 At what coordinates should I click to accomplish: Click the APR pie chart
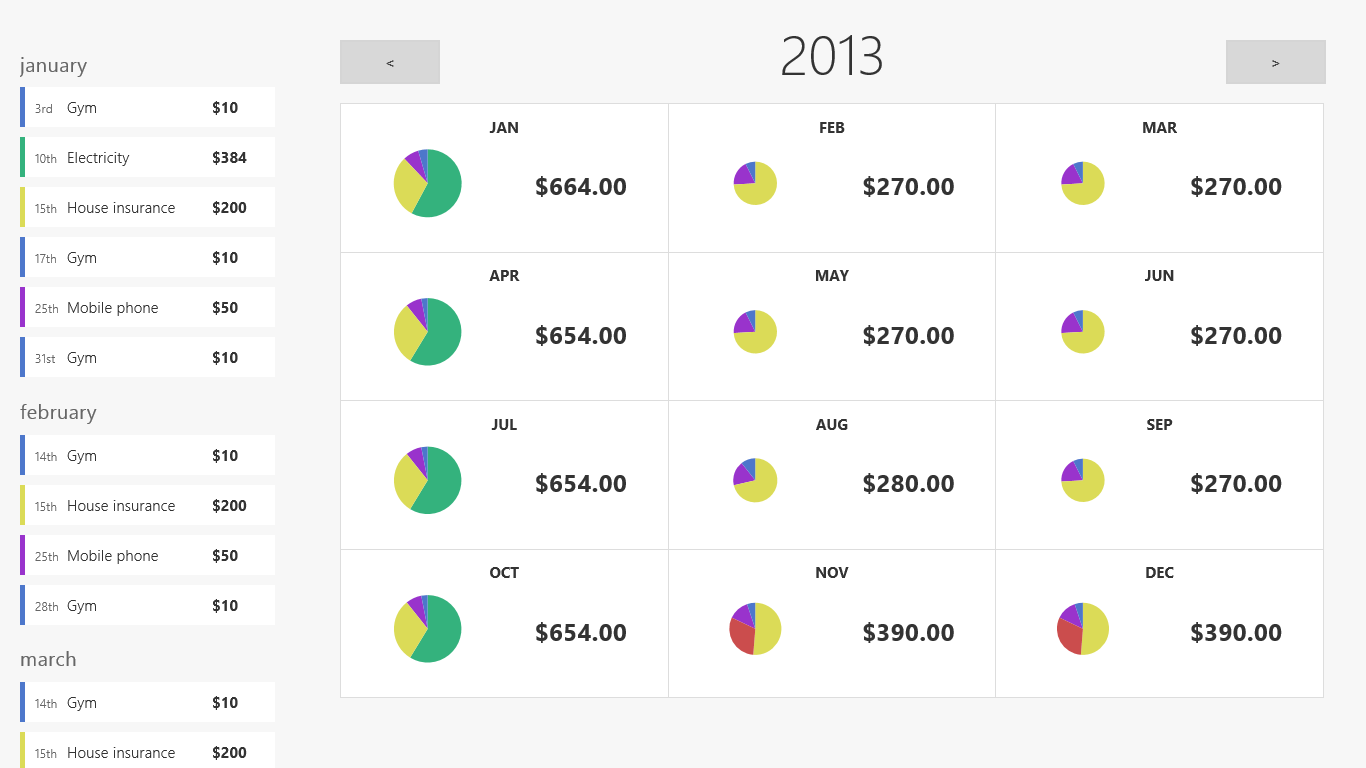pyautogui.click(x=427, y=331)
